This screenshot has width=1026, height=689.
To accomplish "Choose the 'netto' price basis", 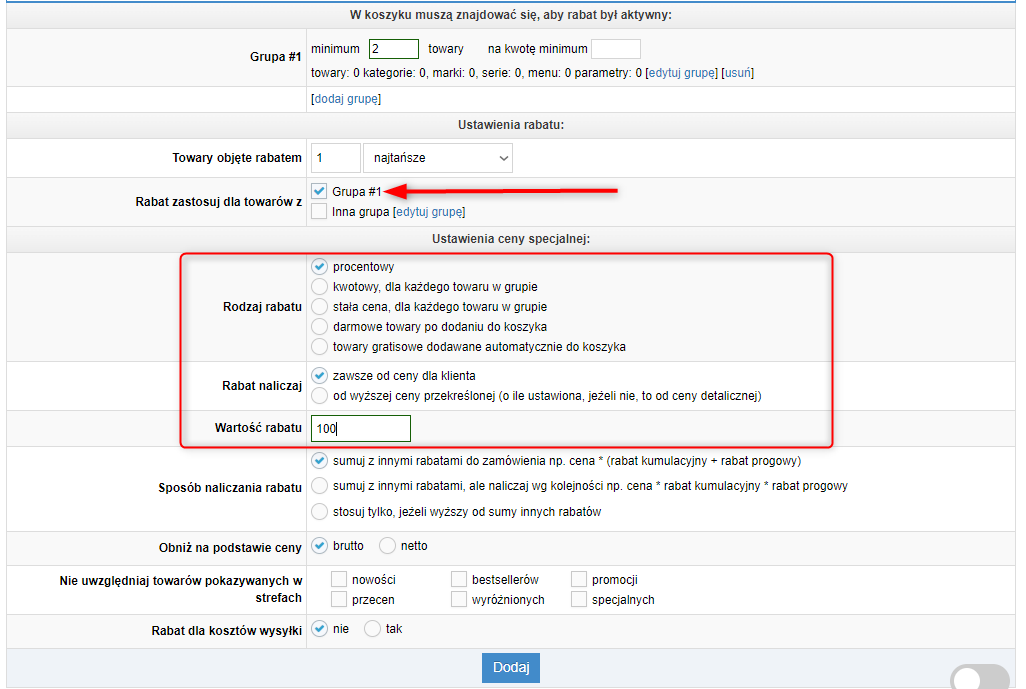I will (387, 546).
